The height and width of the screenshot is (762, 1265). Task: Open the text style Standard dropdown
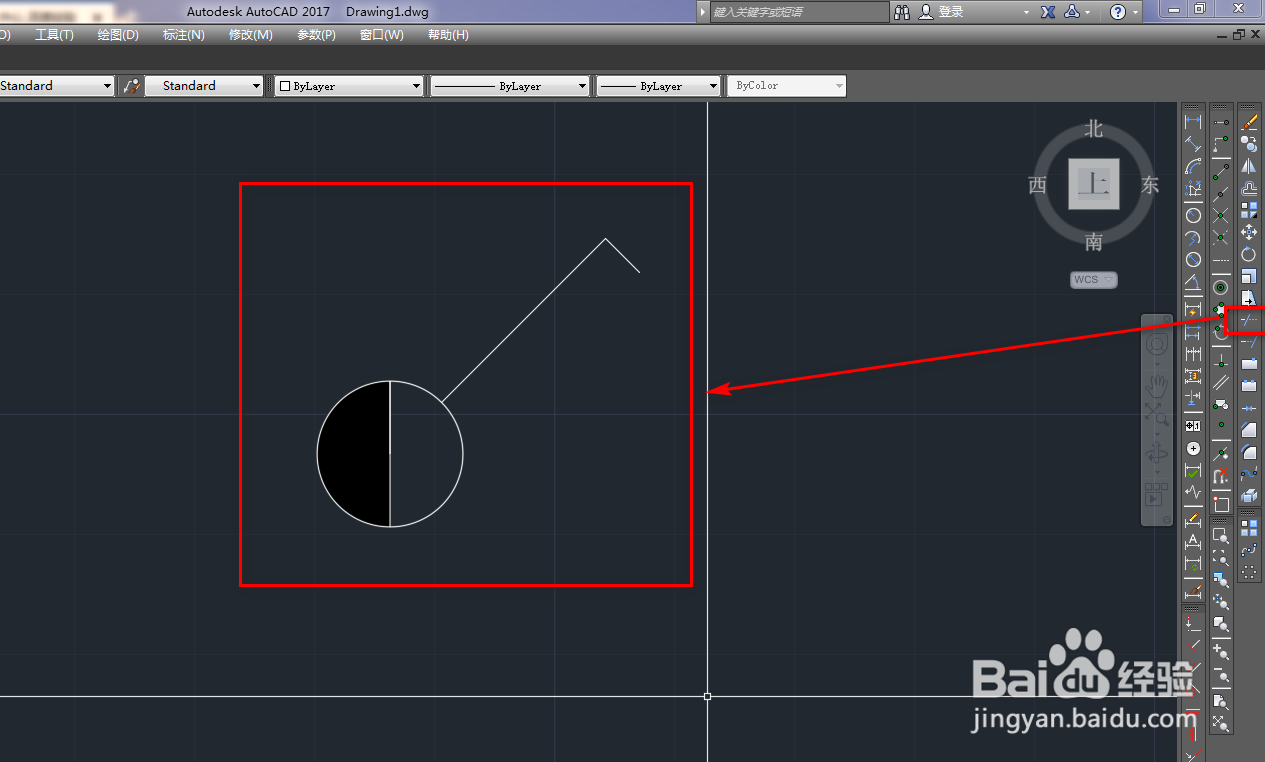pyautogui.click(x=57, y=86)
